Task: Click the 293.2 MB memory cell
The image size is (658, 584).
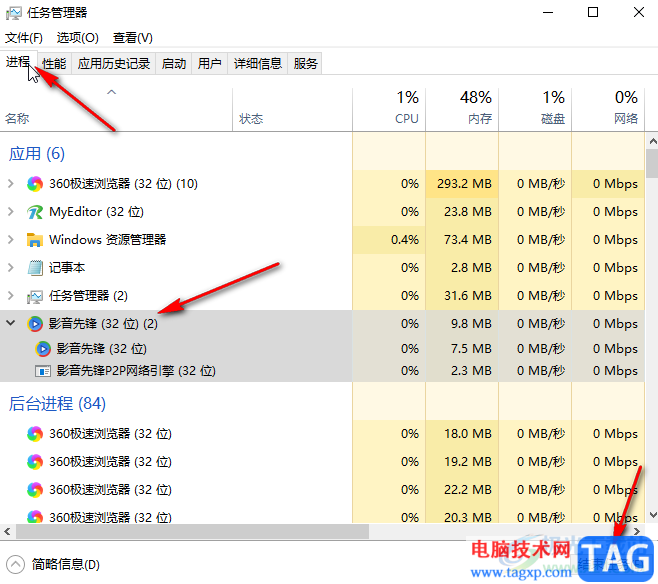Action: pyautogui.click(x=462, y=184)
